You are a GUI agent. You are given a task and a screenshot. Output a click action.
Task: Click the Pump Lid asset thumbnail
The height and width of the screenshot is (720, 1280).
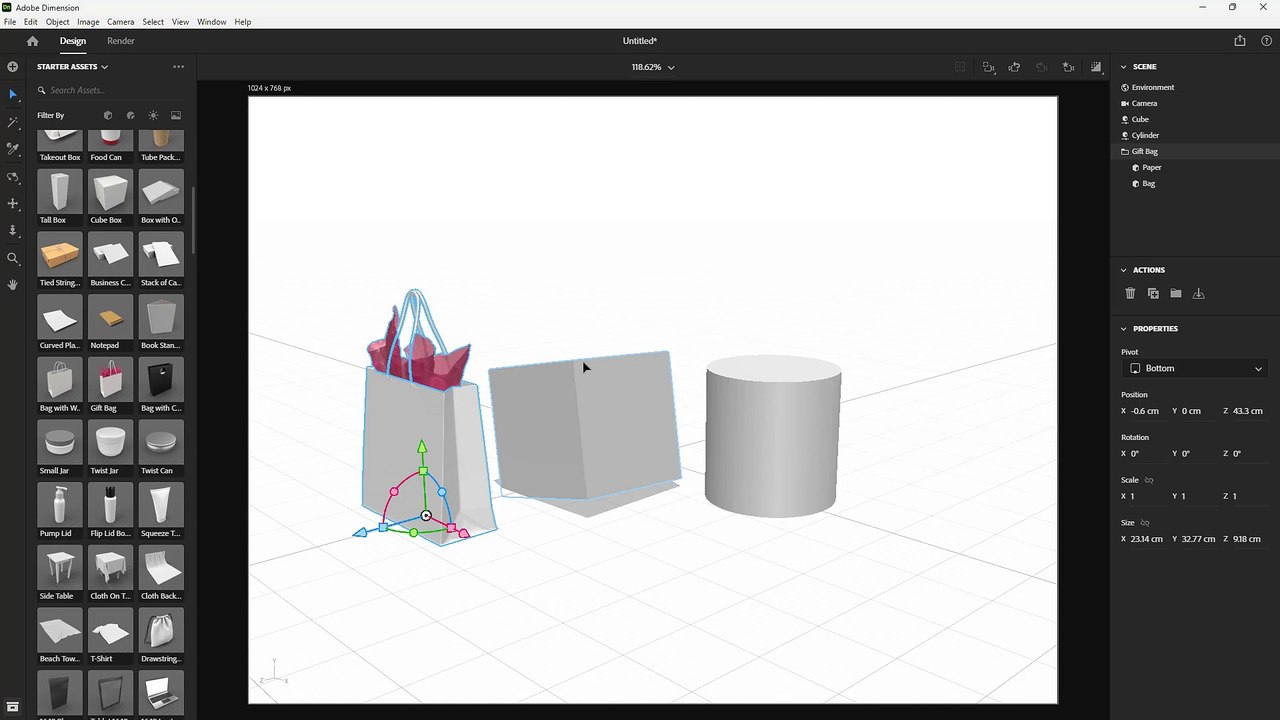59,505
